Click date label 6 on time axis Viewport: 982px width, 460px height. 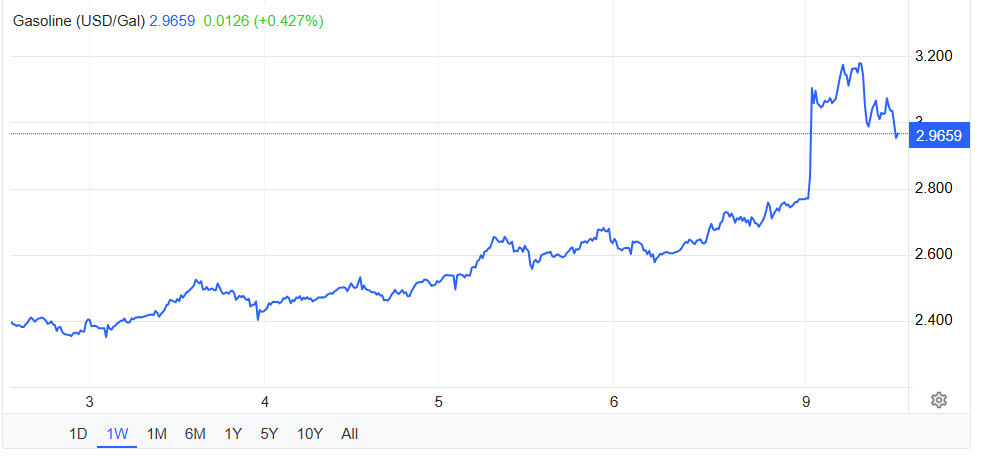(614, 401)
